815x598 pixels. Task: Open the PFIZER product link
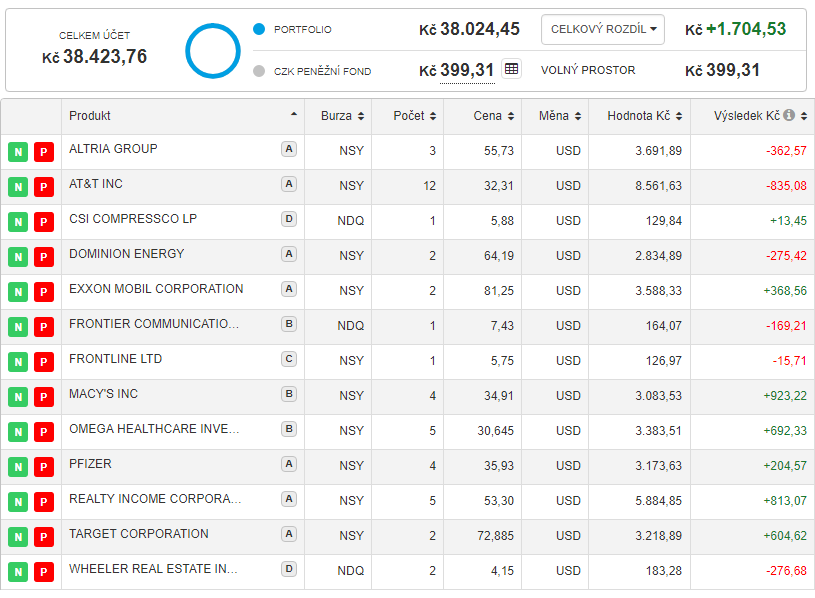90,464
